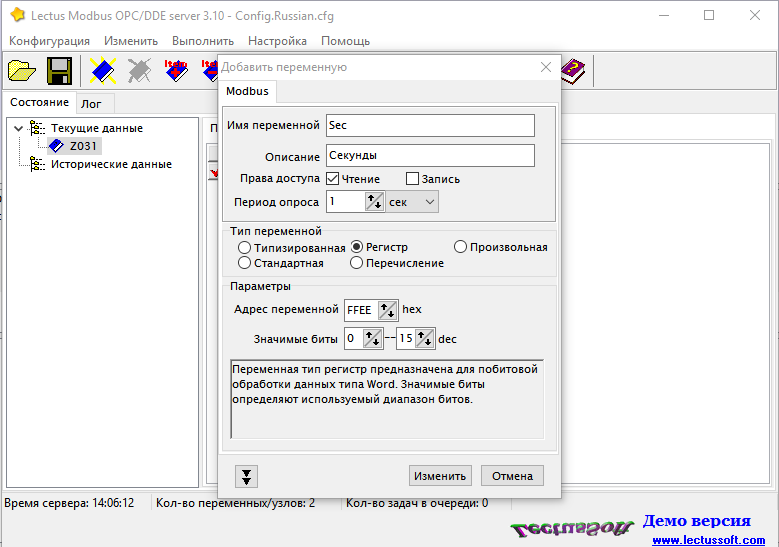
Task: Switch to the Лог tab
Action: point(91,103)
